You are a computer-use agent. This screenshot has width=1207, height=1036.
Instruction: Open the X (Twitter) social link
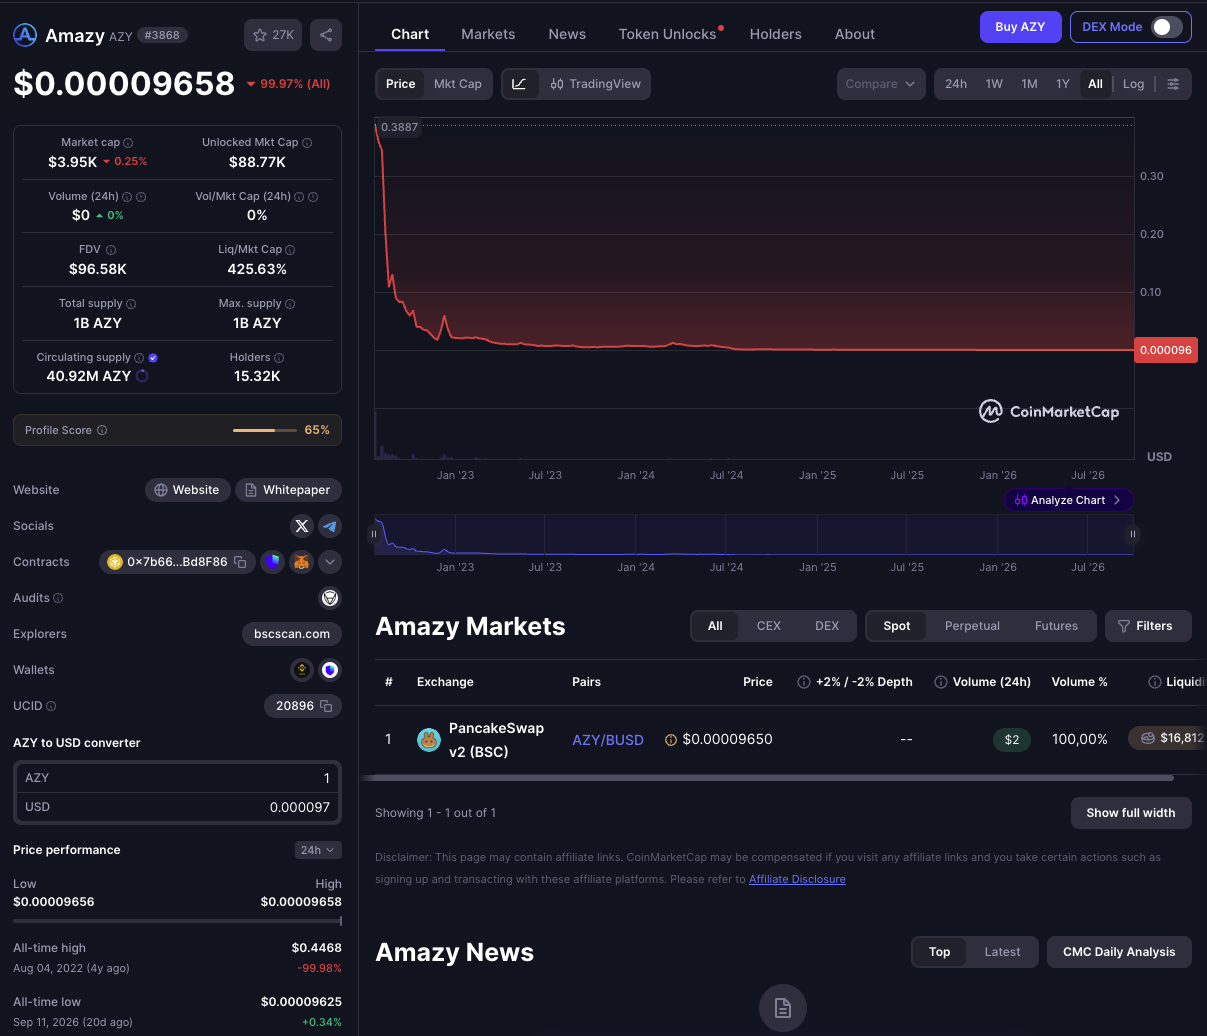coord(301,526)
